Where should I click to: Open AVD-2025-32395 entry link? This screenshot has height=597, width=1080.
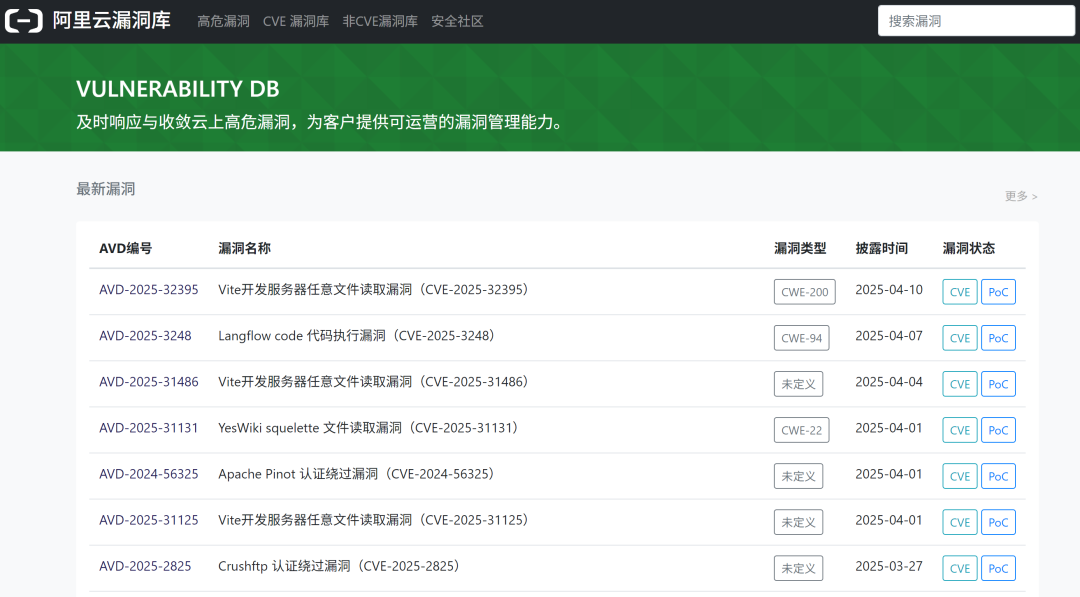tap(149, 290)
